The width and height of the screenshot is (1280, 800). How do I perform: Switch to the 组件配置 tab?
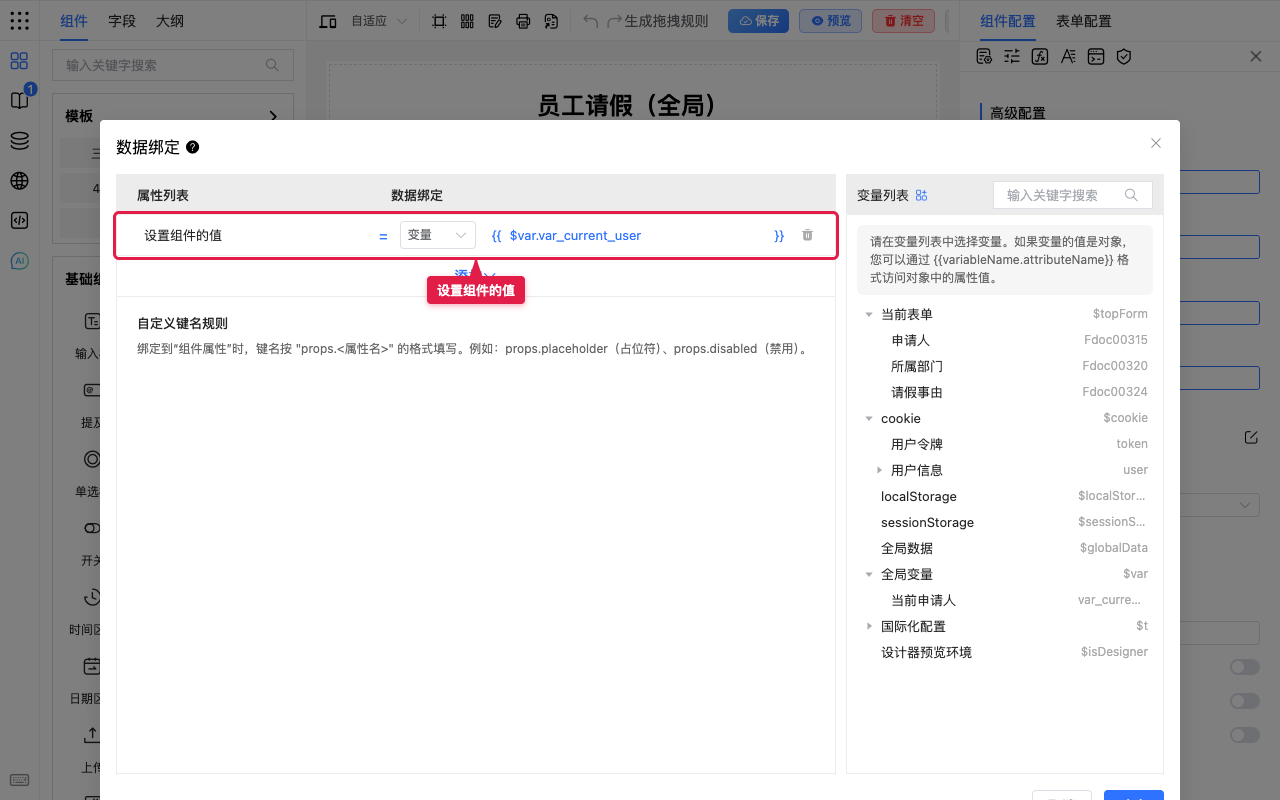click(x=1008, y=21)
